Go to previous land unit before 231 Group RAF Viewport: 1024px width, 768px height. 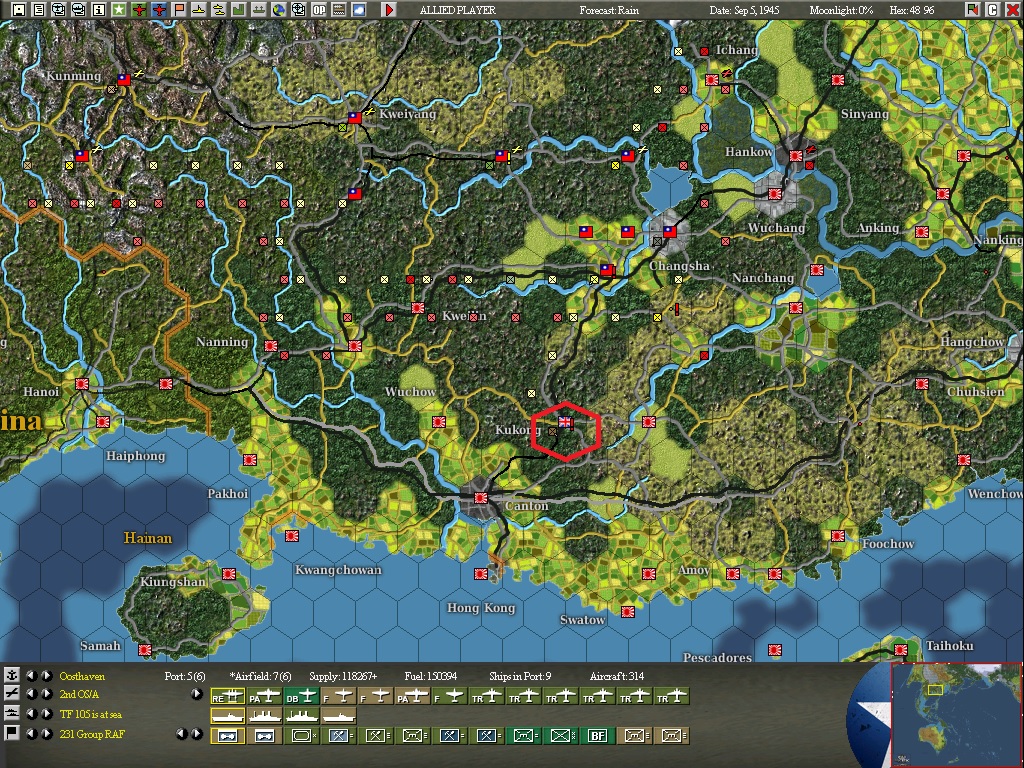pos(31,733)
